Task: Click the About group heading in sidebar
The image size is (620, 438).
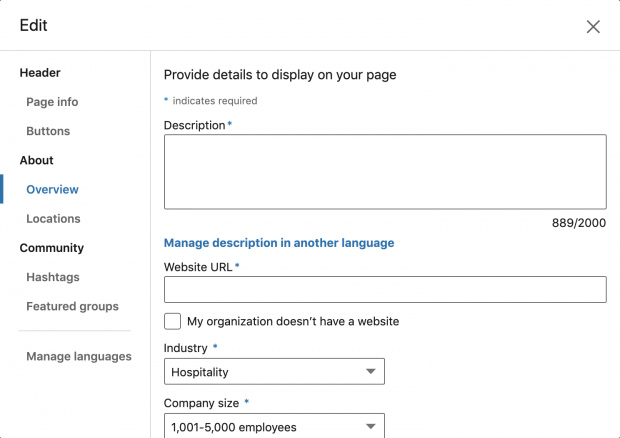Action: (37, 160)
